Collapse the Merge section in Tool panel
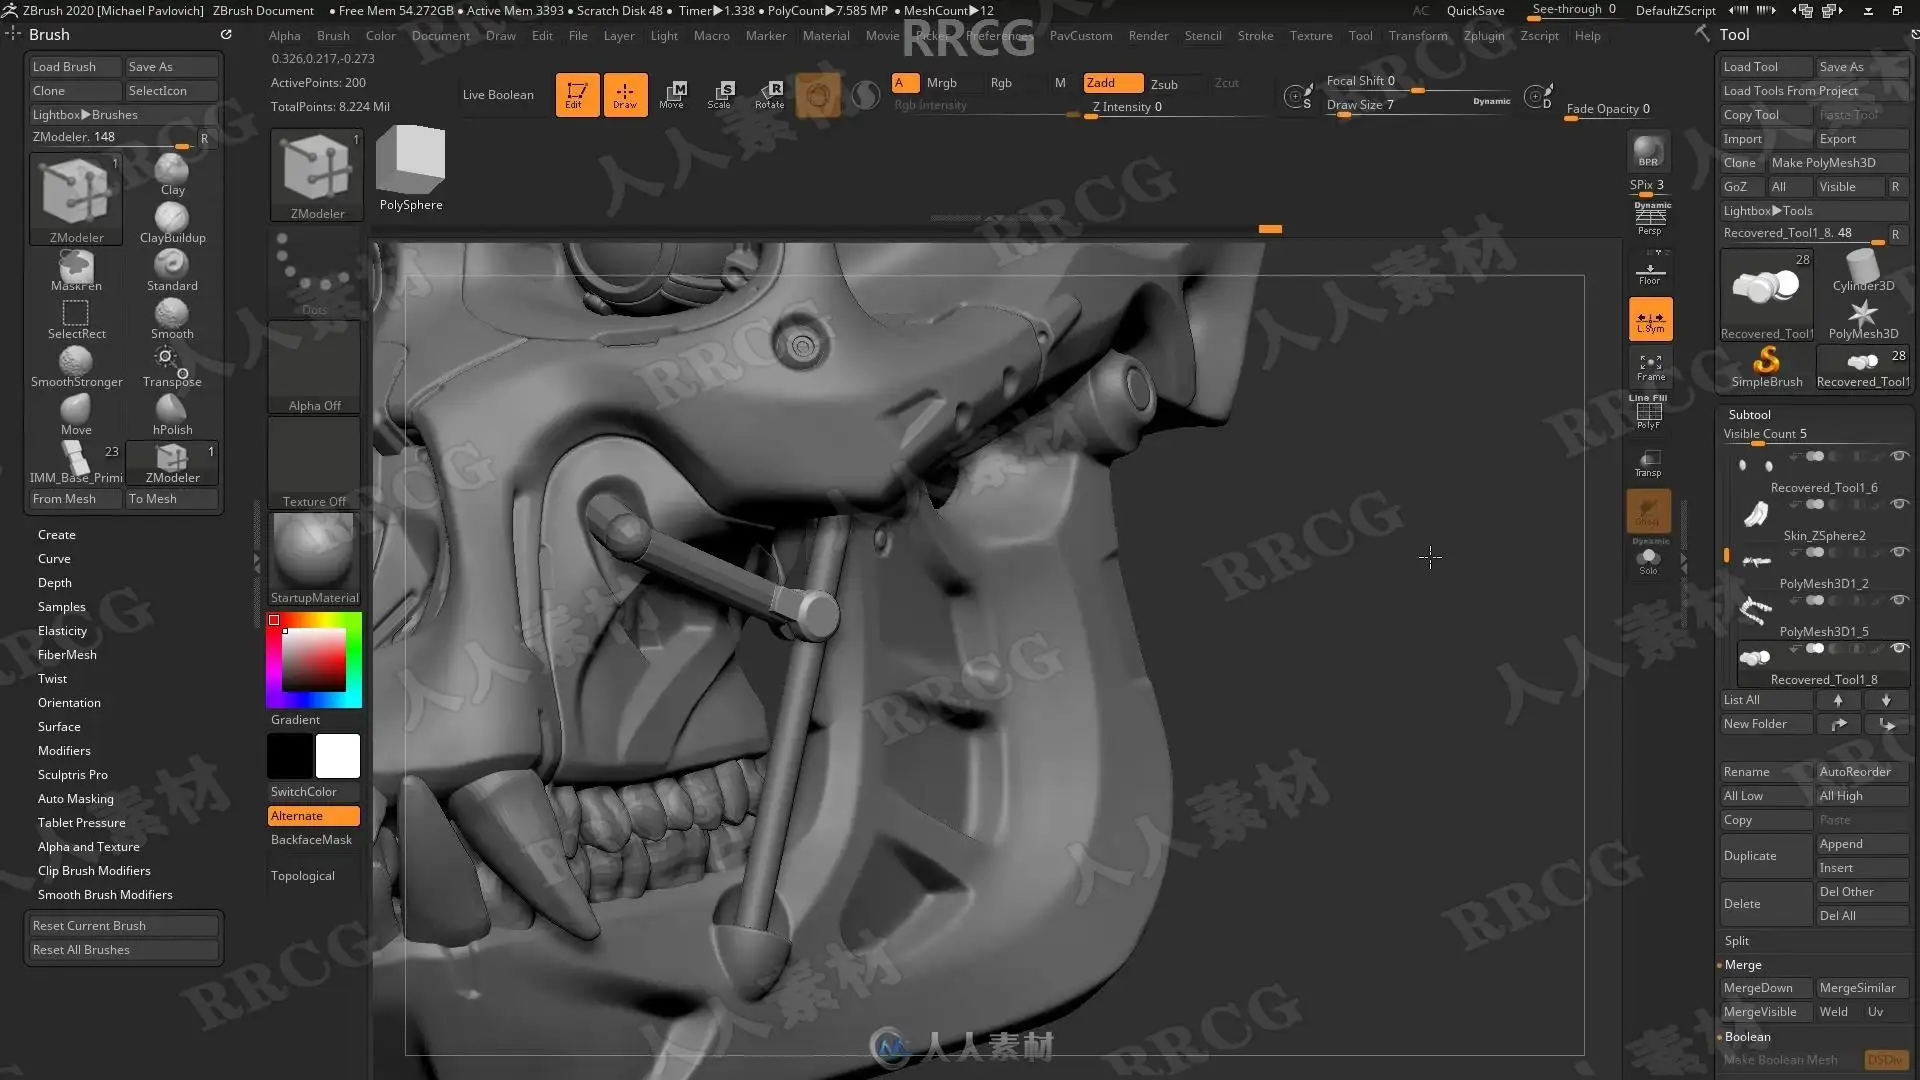The height and width of the screenshot is (1080, 1920). click(1743, 964)
